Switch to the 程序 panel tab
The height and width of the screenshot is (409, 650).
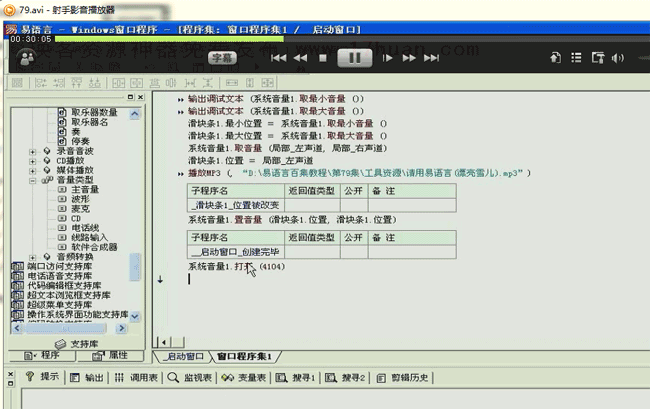click(x=42, y=356)
